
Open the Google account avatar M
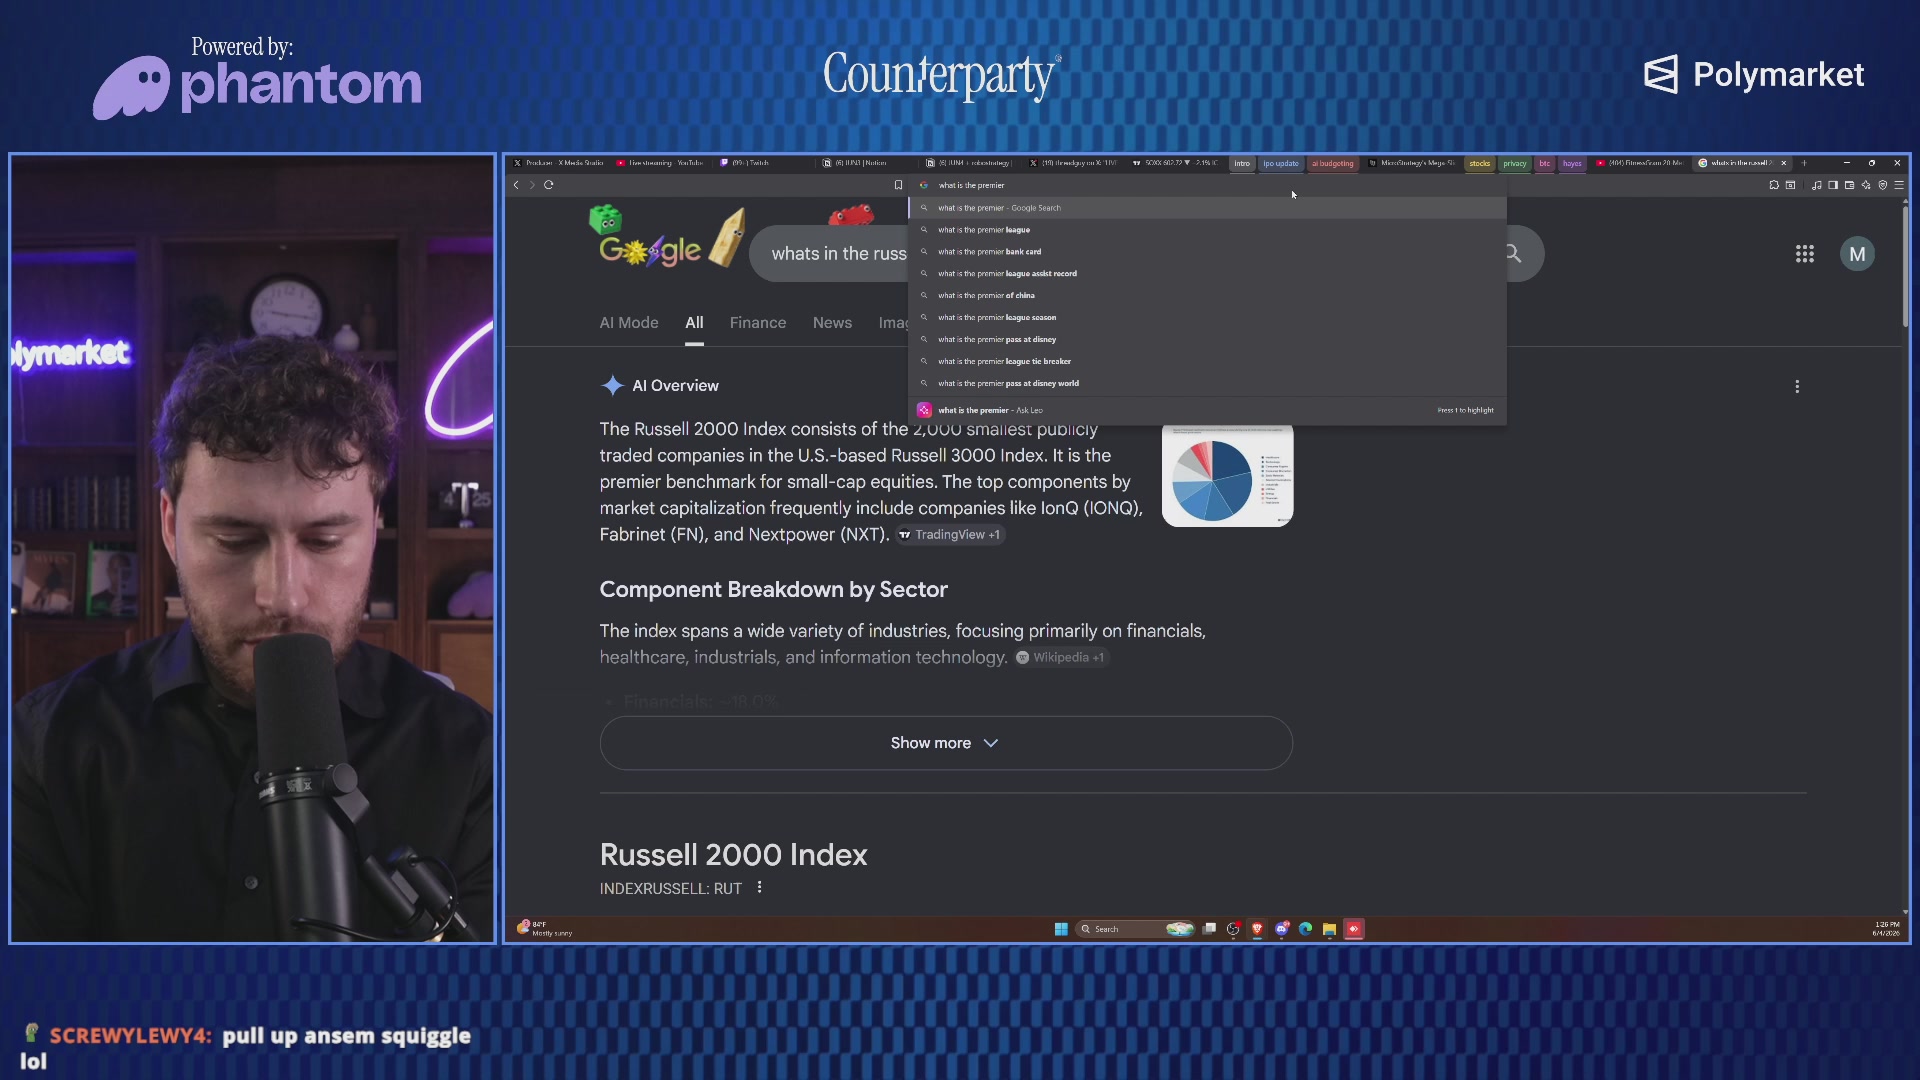point(1857,254)
